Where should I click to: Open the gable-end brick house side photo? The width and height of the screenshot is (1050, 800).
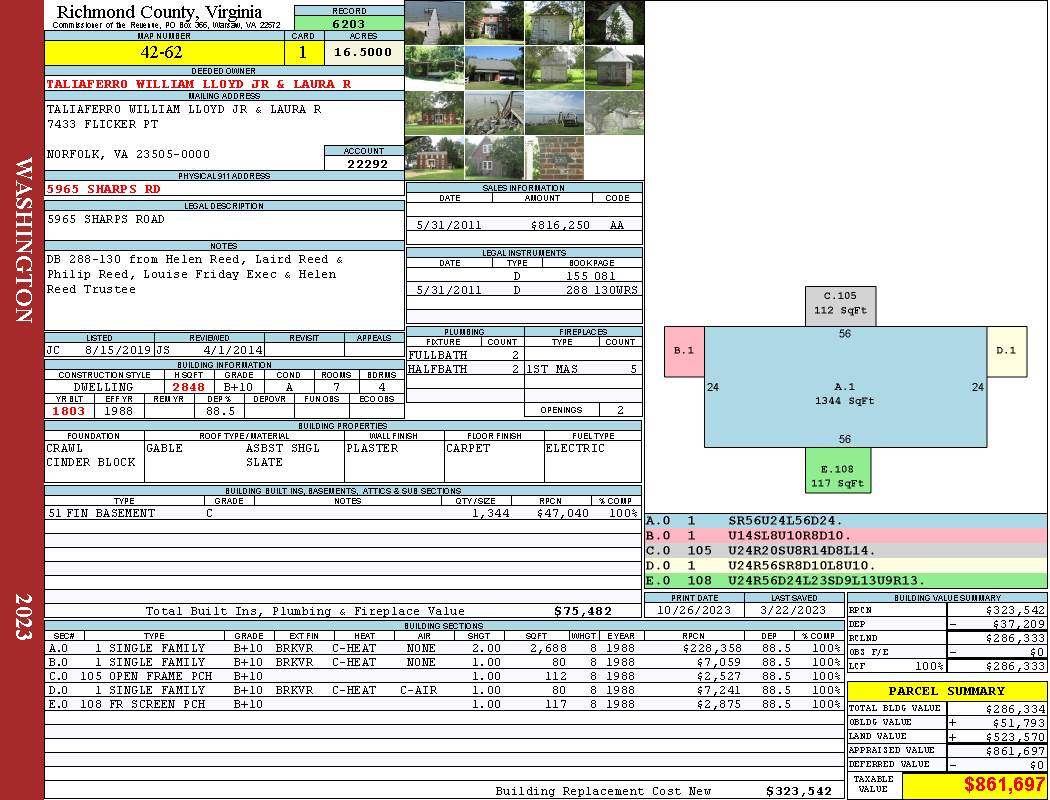pos(495,158)
